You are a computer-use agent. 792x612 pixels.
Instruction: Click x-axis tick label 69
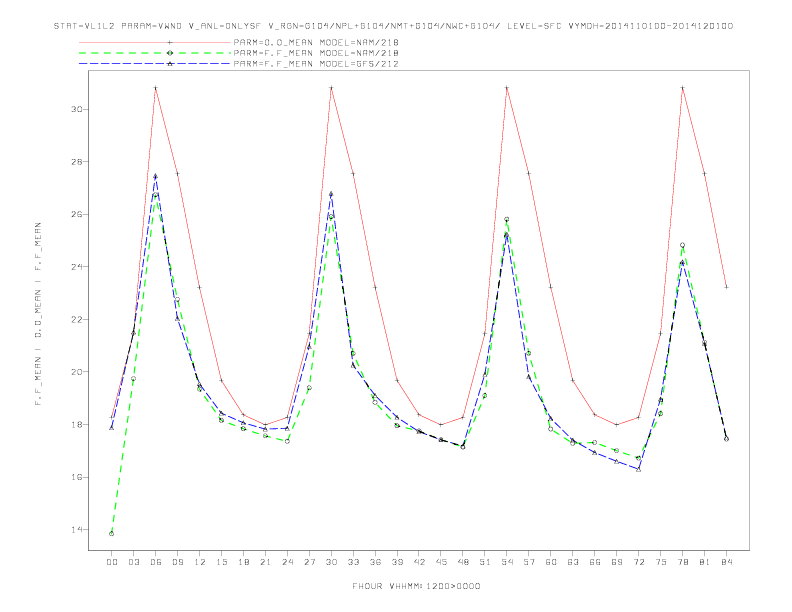(x=617, y=562)
